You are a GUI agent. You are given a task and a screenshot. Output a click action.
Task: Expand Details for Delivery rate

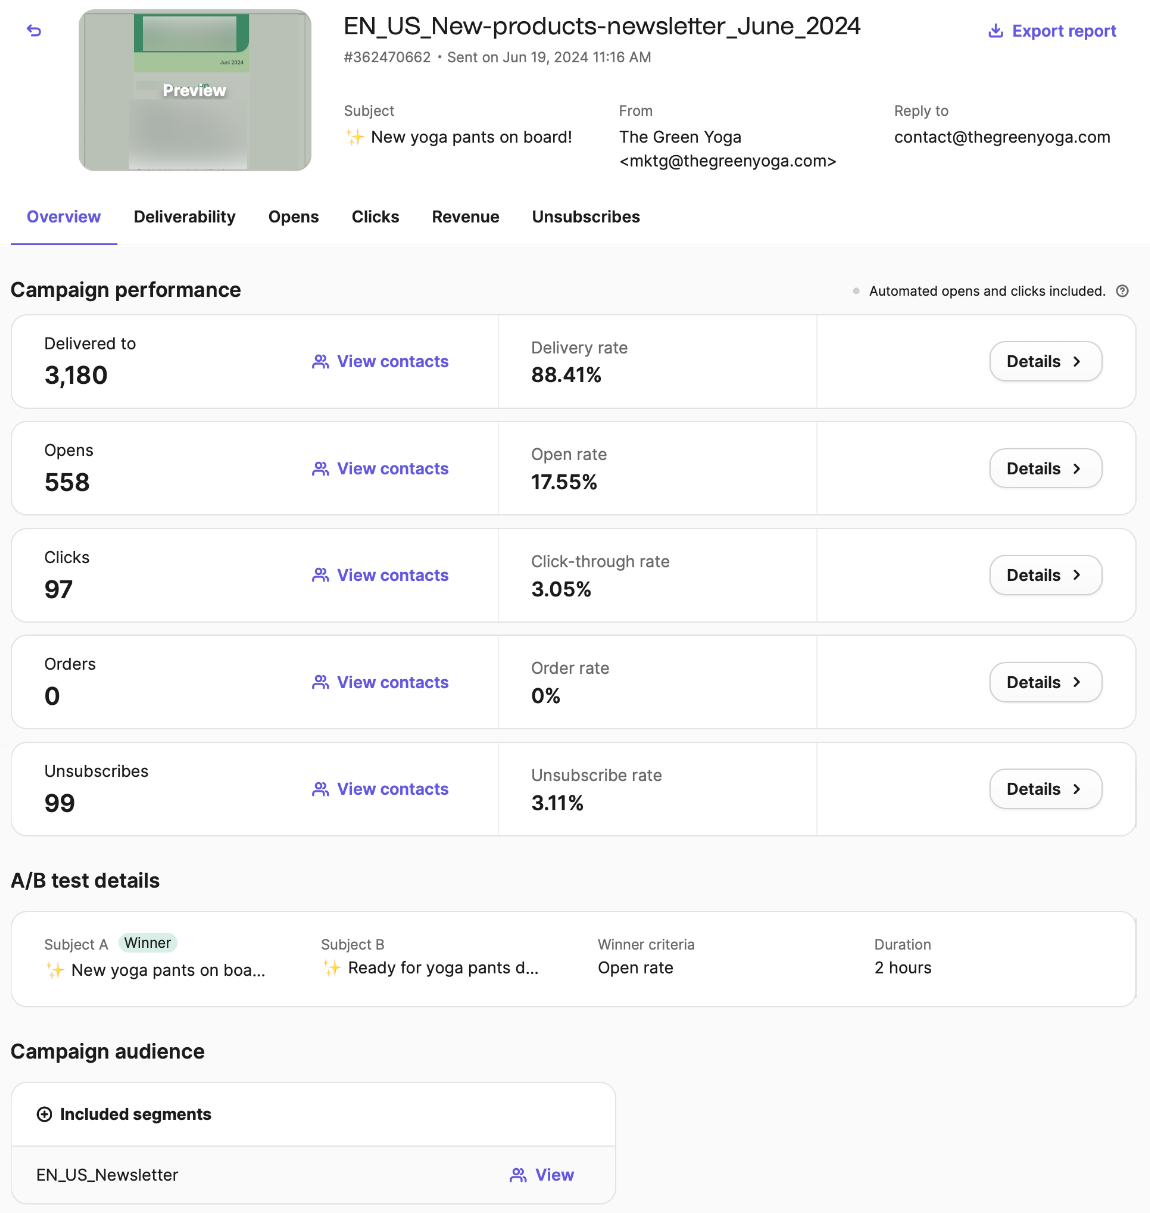[x=1045, y=362]
